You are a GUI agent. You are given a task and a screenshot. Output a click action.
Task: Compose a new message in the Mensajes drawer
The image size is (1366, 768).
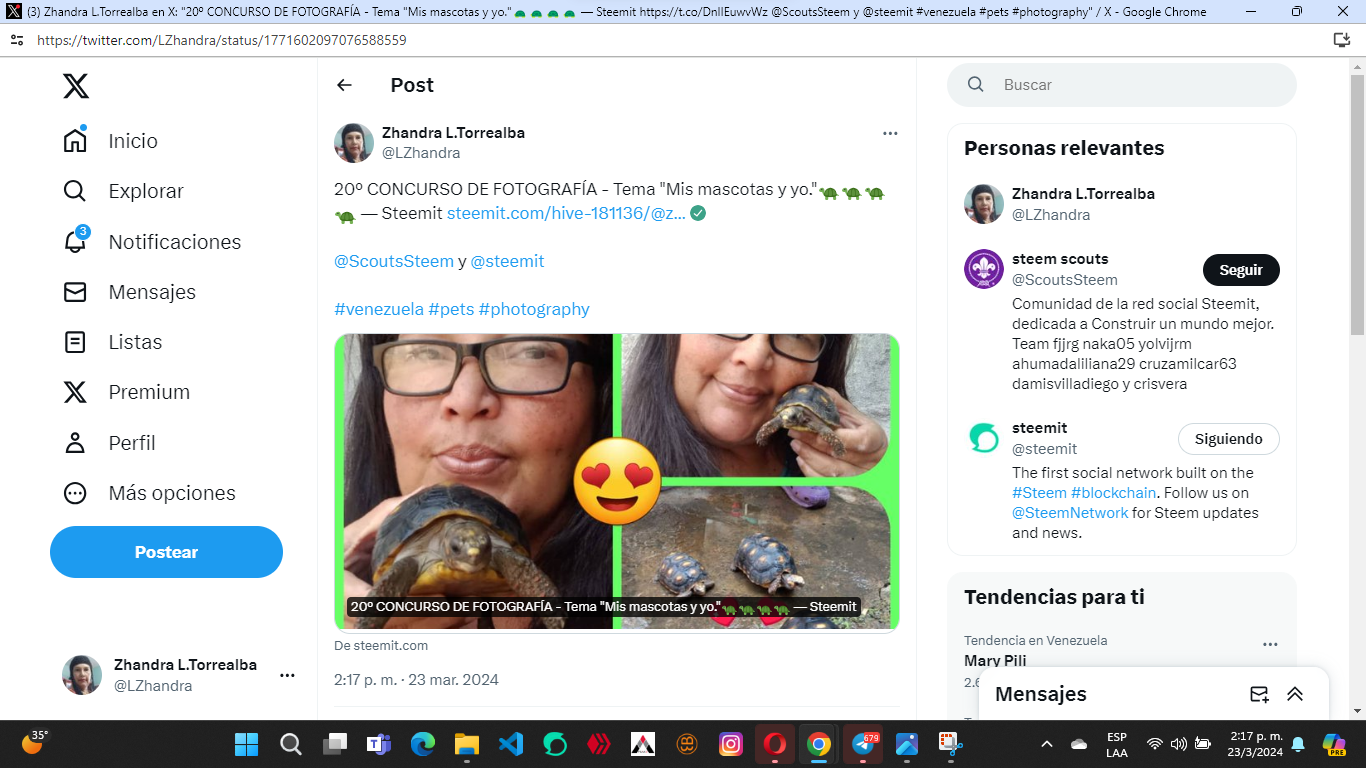(1259, 694)
